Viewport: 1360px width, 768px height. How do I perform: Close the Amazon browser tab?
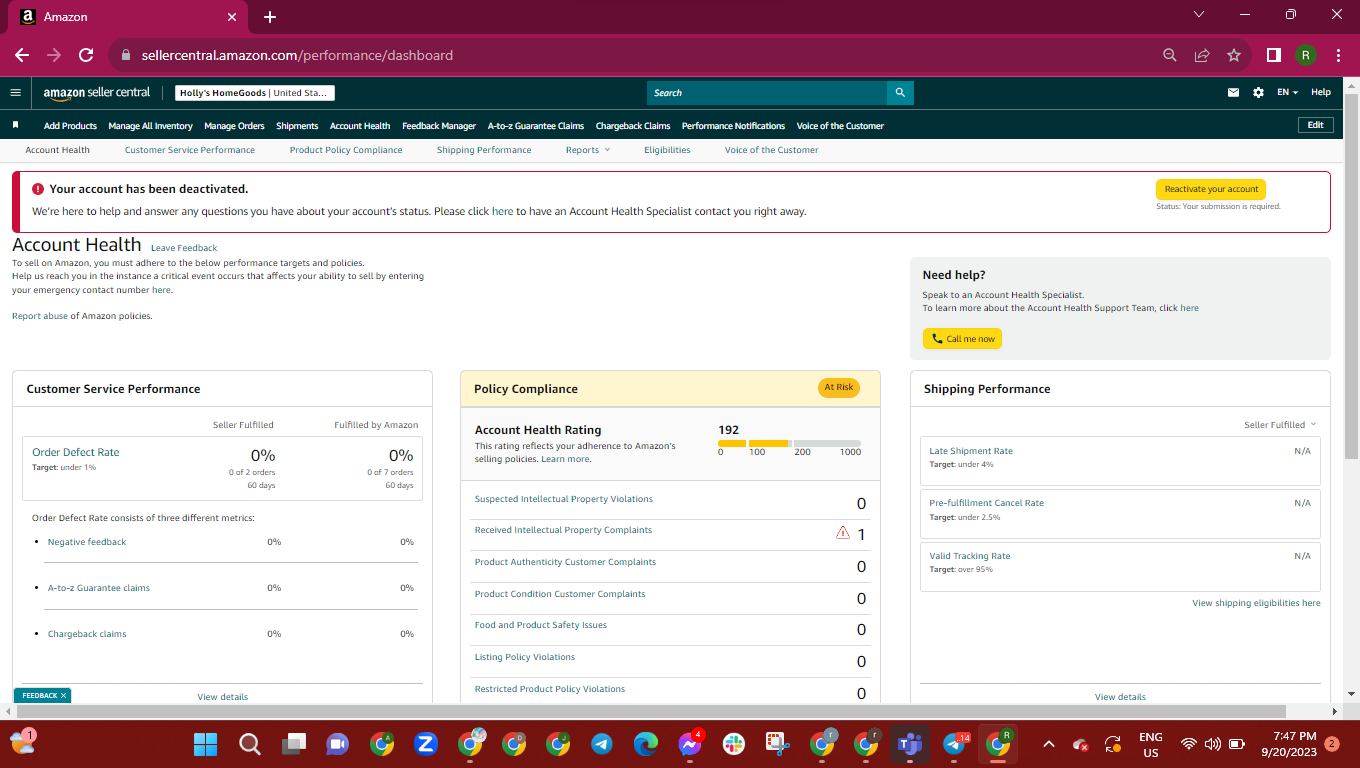(x=232, y=17)
